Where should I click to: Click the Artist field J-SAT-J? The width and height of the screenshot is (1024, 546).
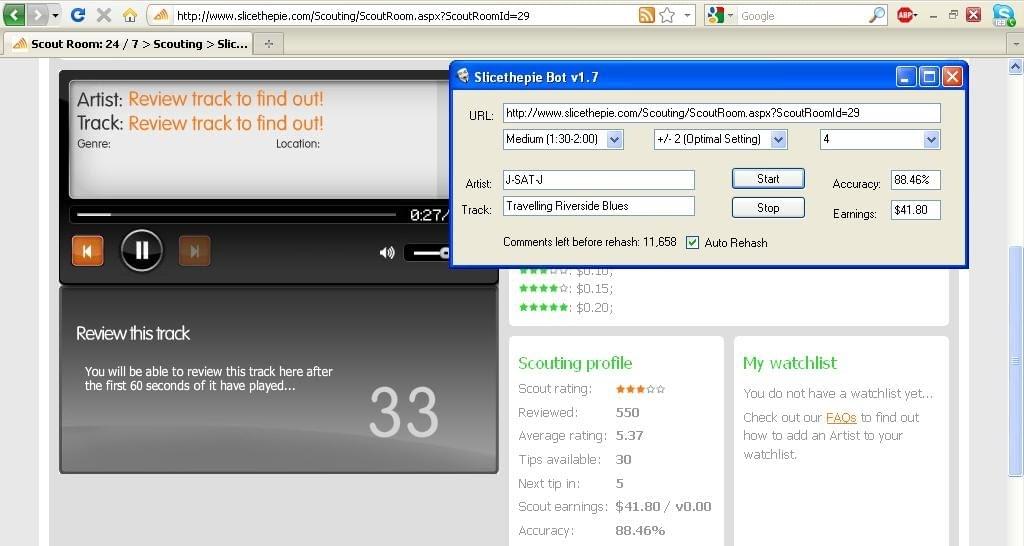tap(599, 180)
